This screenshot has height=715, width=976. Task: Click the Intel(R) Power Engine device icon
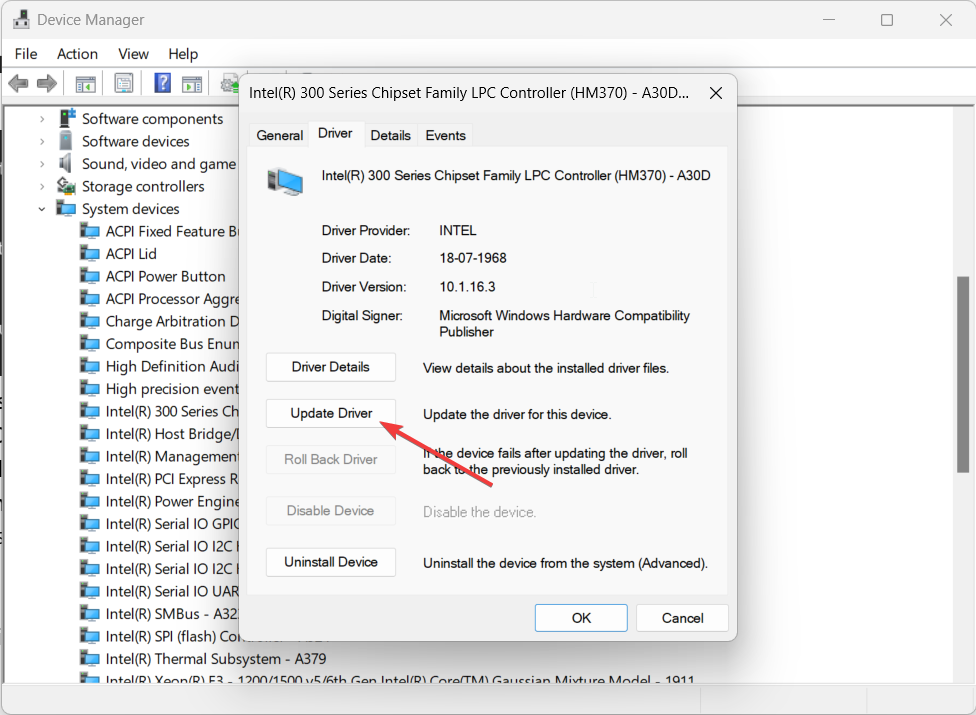tap(90, 501)
